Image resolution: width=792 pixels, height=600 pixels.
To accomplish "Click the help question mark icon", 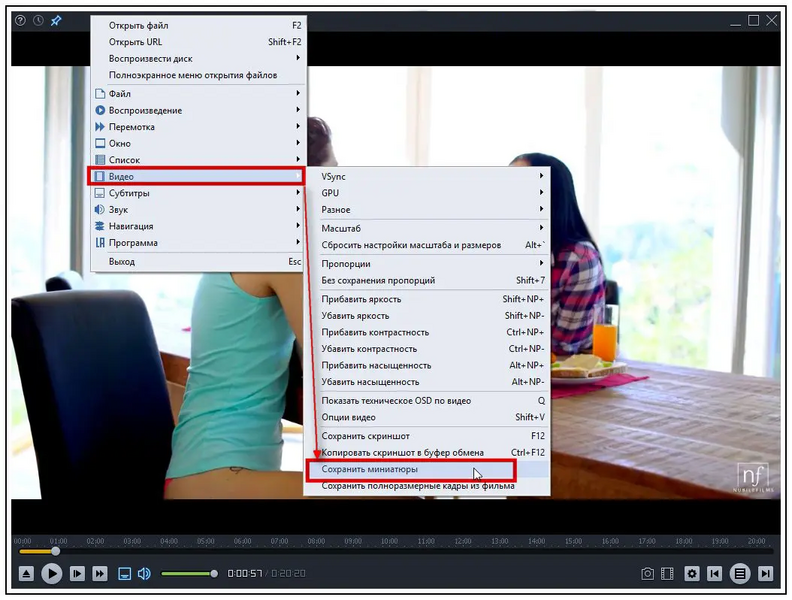I will pyautogui.click(x=20, y=20).
